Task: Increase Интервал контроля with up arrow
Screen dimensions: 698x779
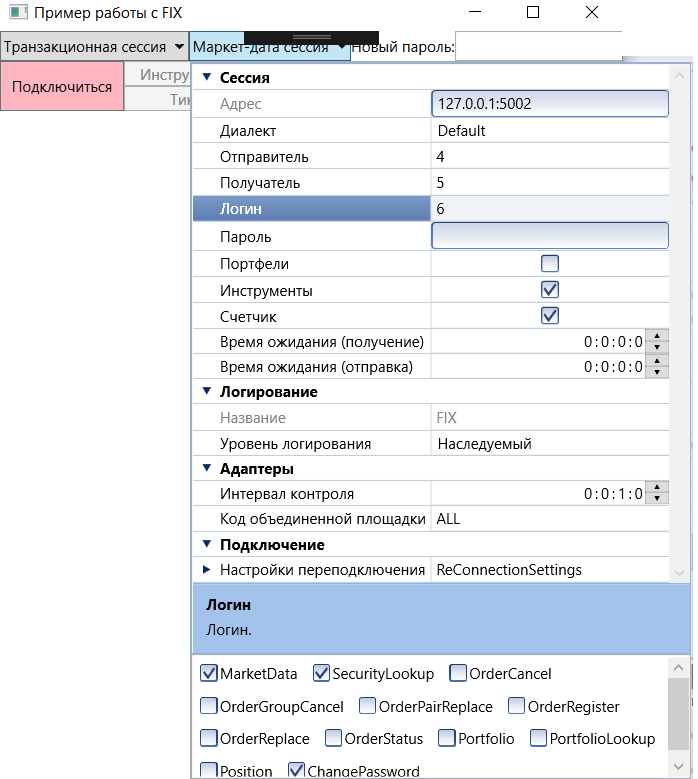Action: coord(657,488)
